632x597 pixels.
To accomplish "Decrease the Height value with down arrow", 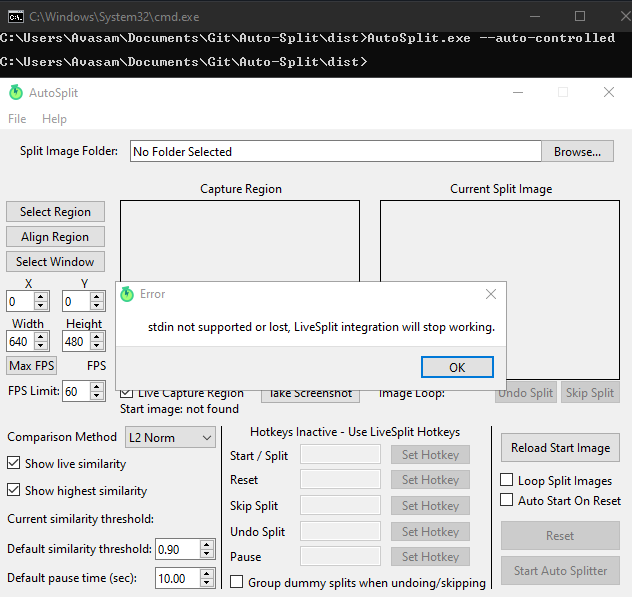I will pyautogui.click(x=97, y=346).
